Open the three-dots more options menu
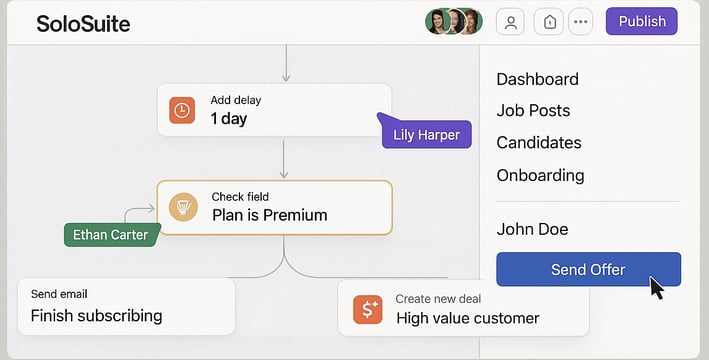This screenshot has height=360, width=709. click(x=581, y=22)
